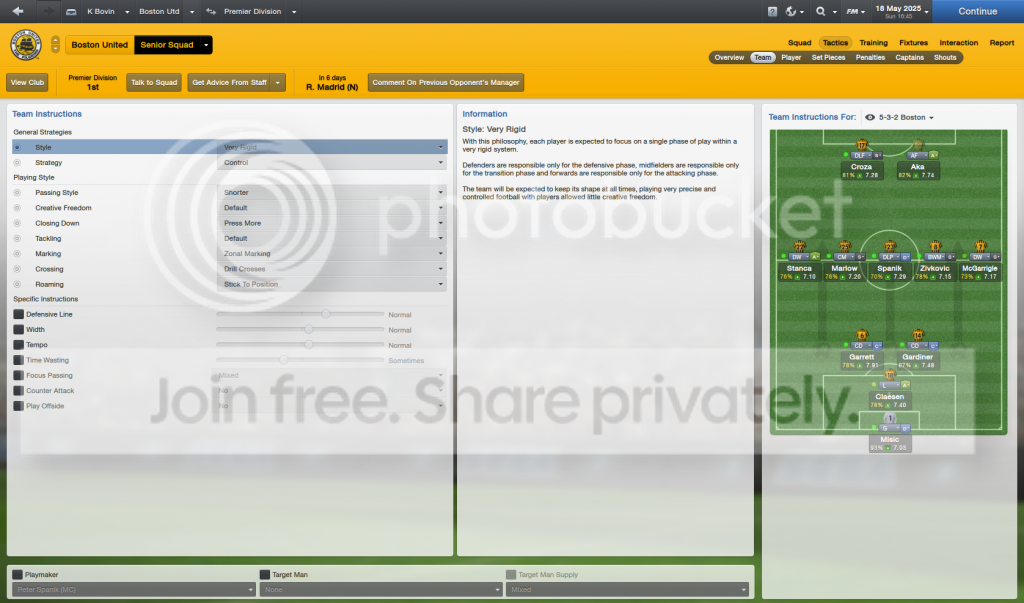Open the help question mark icon
1024x603 pixels.
tap(773, 11)
